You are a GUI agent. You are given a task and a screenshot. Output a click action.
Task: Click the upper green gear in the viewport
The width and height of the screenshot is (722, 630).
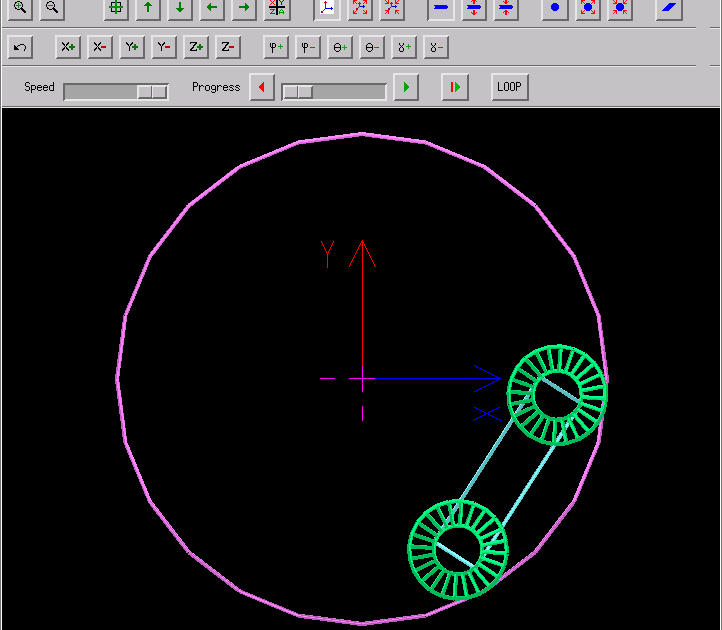(557, 394)
